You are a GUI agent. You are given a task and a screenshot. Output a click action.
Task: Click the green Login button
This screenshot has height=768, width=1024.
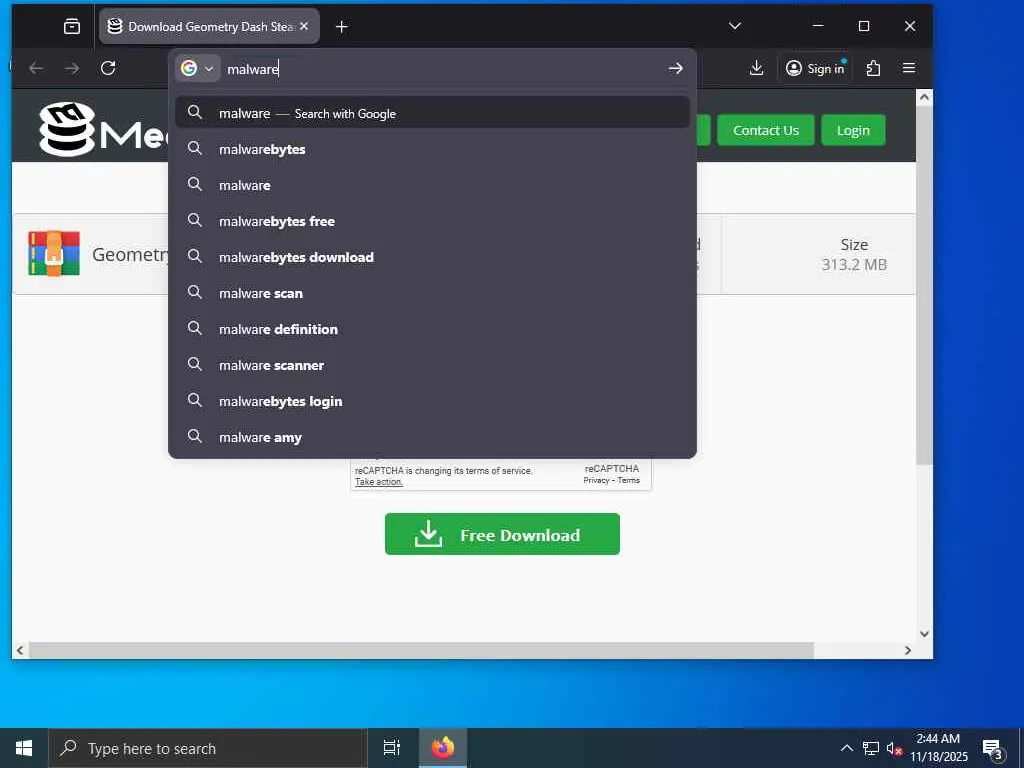pos(853,130)
